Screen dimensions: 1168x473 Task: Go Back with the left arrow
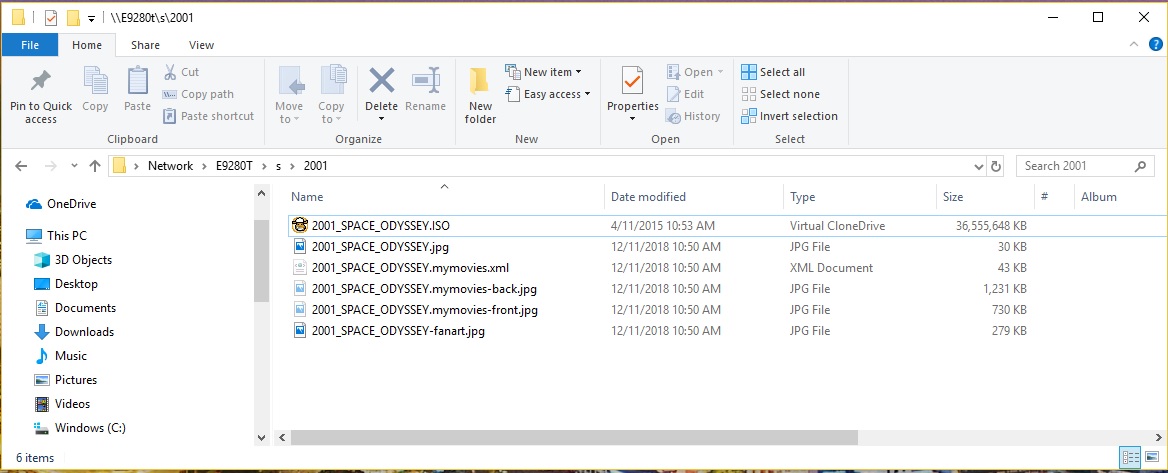click(x=21, y=166)
